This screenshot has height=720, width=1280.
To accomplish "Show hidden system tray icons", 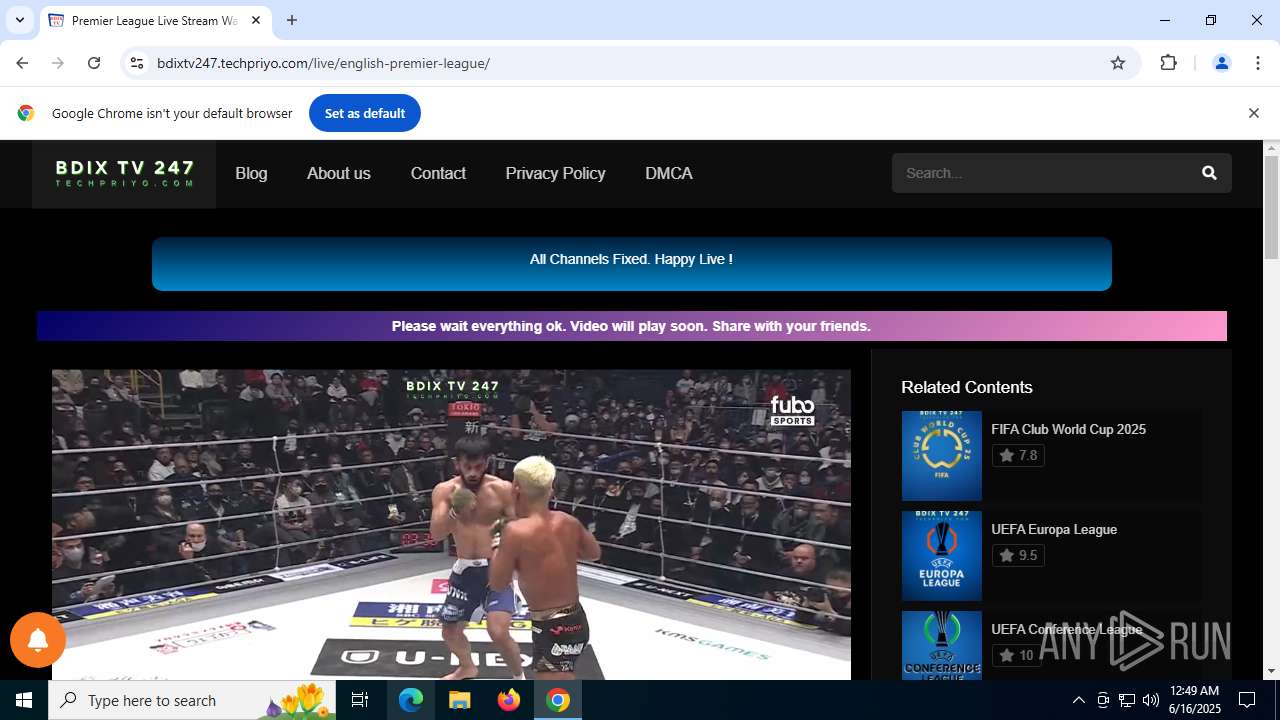I will tap(1078, 700).
